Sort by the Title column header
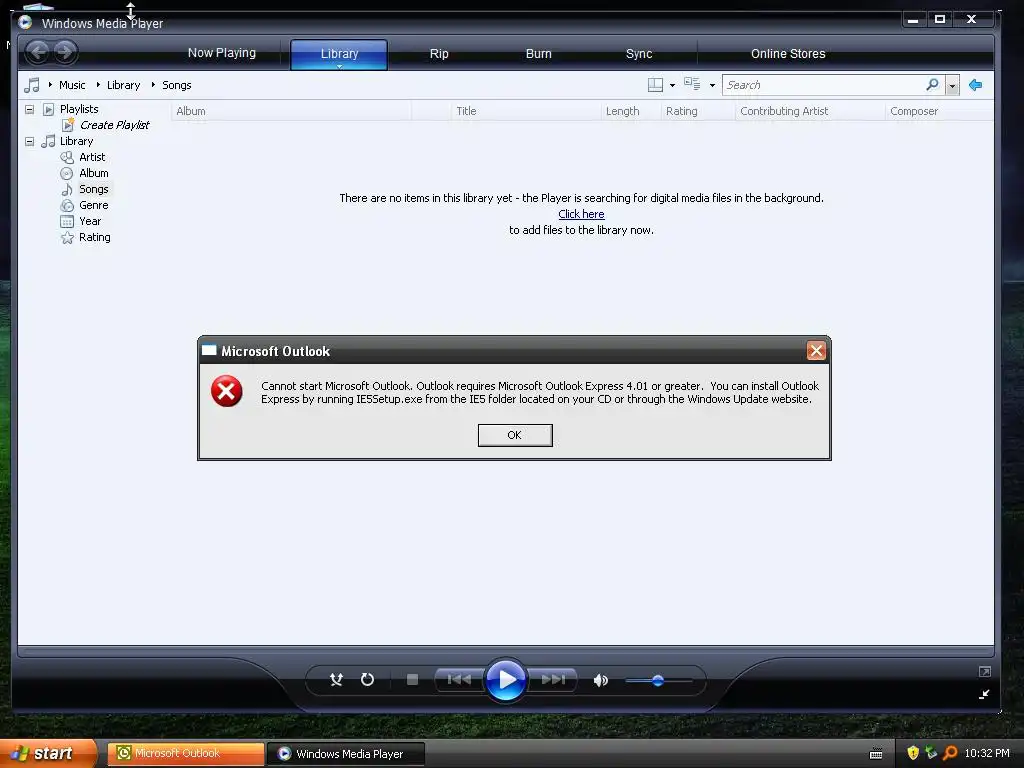 pyautogui.click(x=526, y=111)
